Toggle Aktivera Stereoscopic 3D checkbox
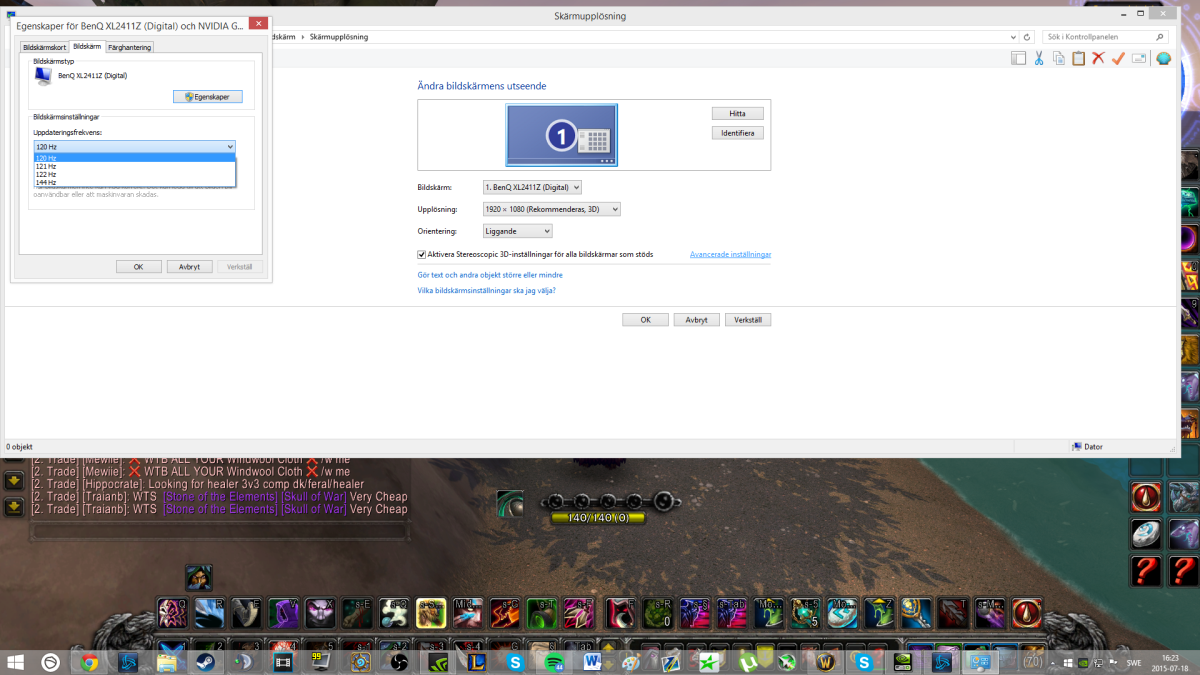 click(422, 254)
